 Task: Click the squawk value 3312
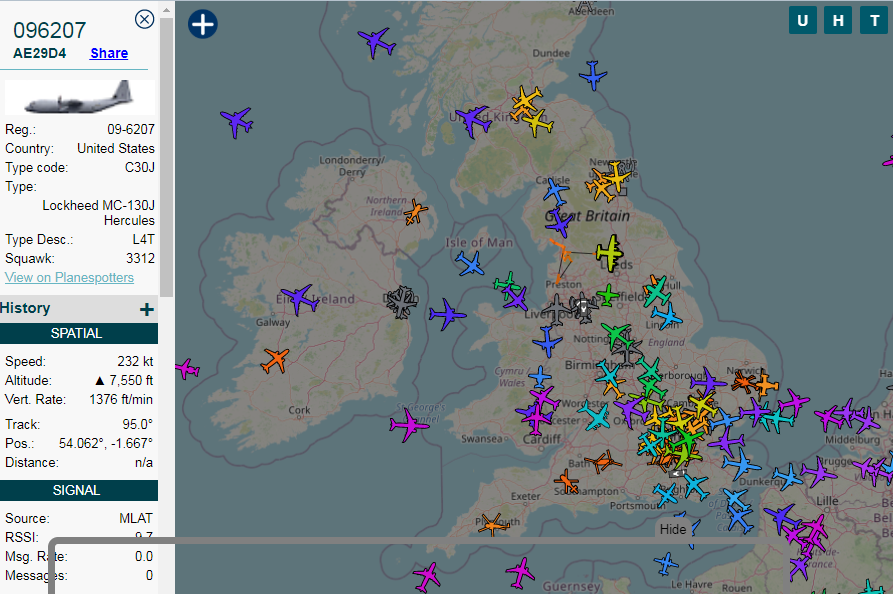click(140, 259)
